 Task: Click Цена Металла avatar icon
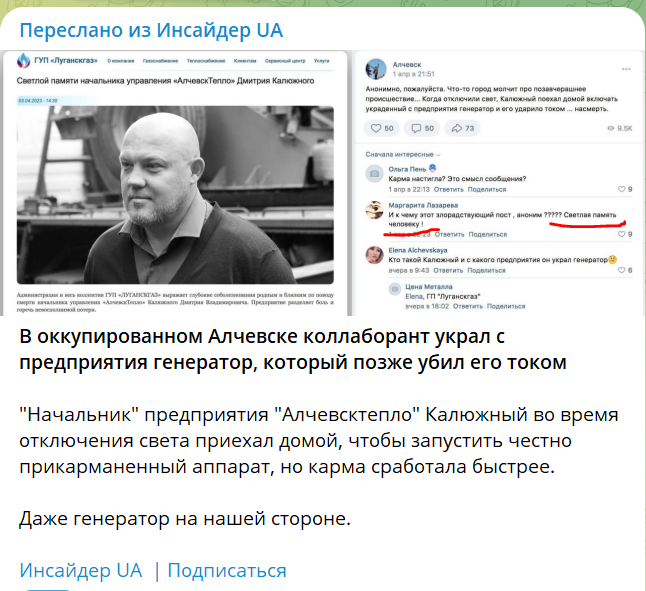[x=395, y=289]
